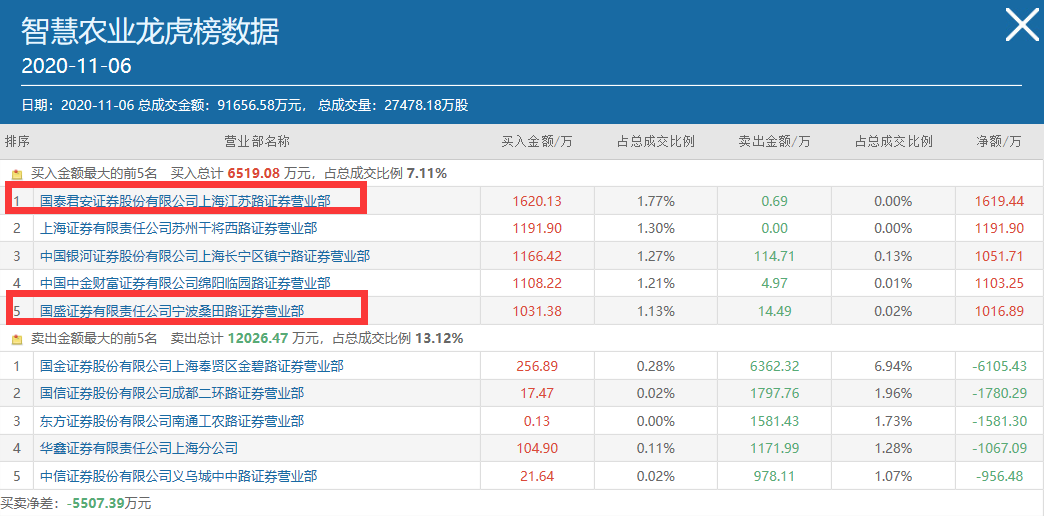This screenshot has height=516, width=1048.
Task: Select sell amount 978.11 cell
Action: (774, 477)
